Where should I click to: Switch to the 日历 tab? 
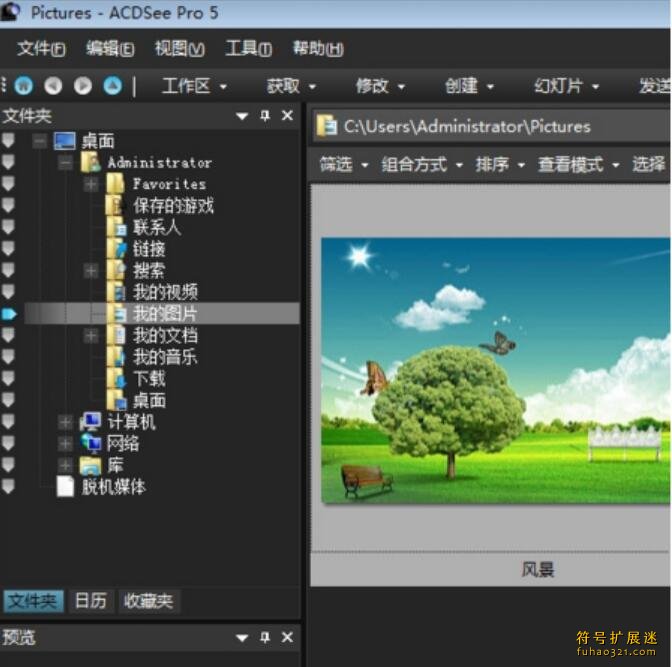[90, 601]
